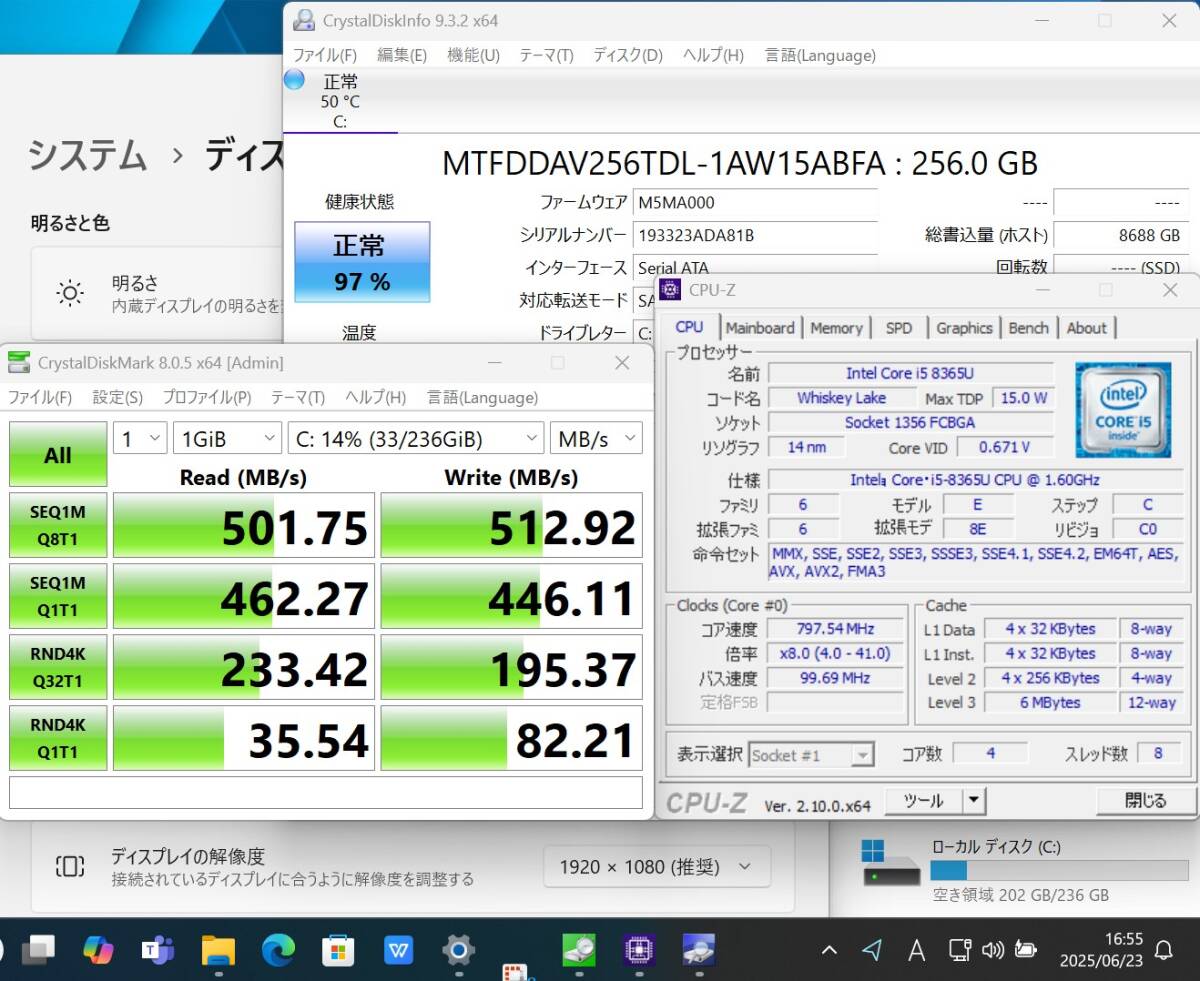Open clock showing 16:55 2025/06/23

1101,949
